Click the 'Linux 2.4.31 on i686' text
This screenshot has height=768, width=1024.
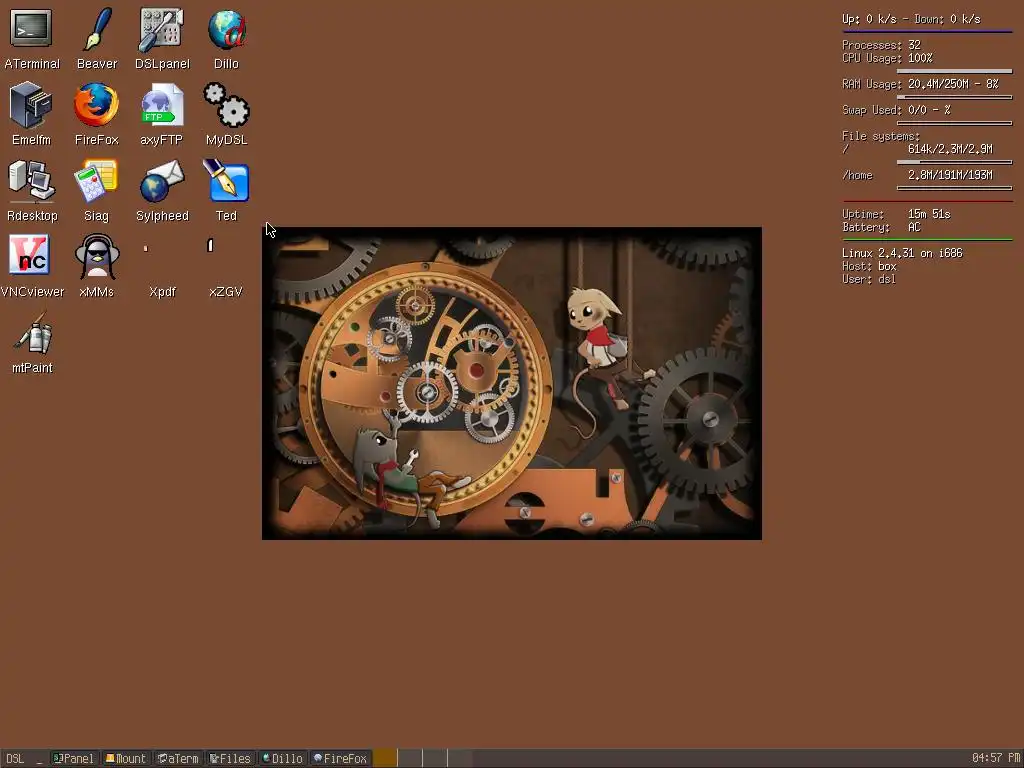[902, 253]
